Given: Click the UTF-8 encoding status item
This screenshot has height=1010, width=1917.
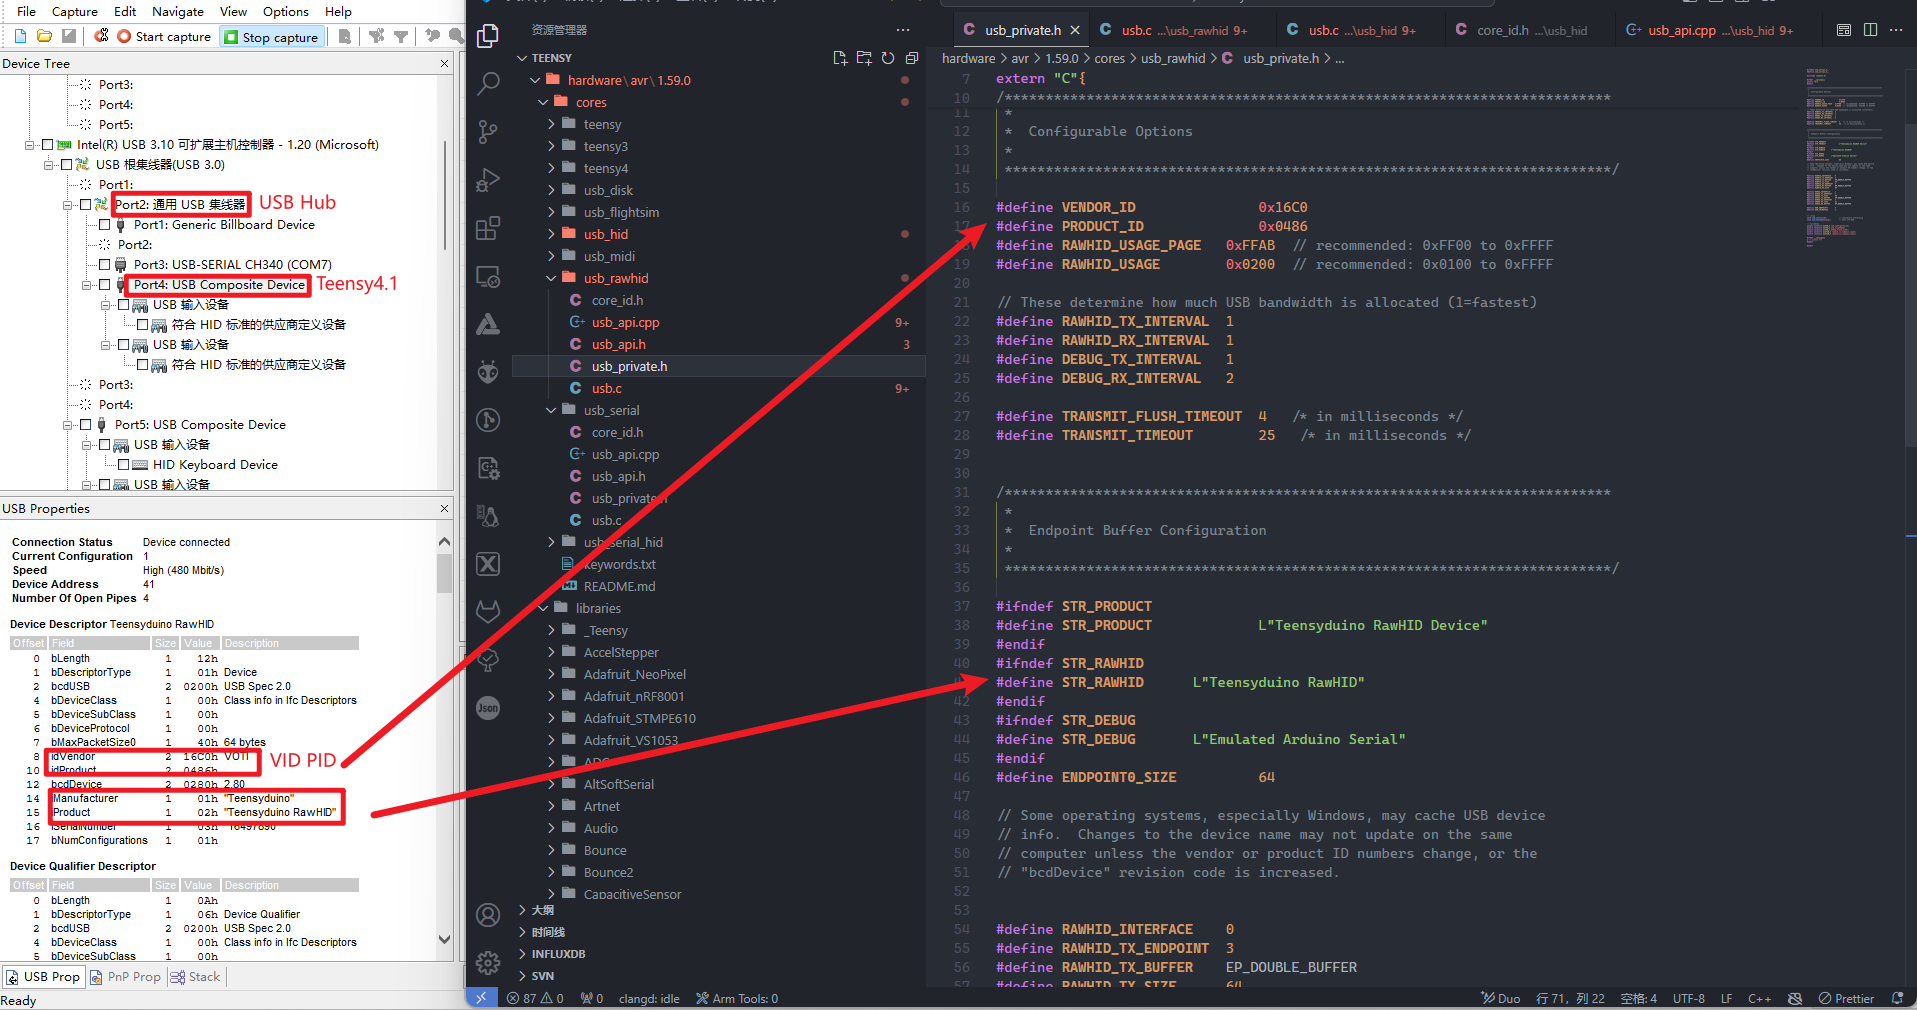Looking at the screenshot, I should pos(1689,998).
